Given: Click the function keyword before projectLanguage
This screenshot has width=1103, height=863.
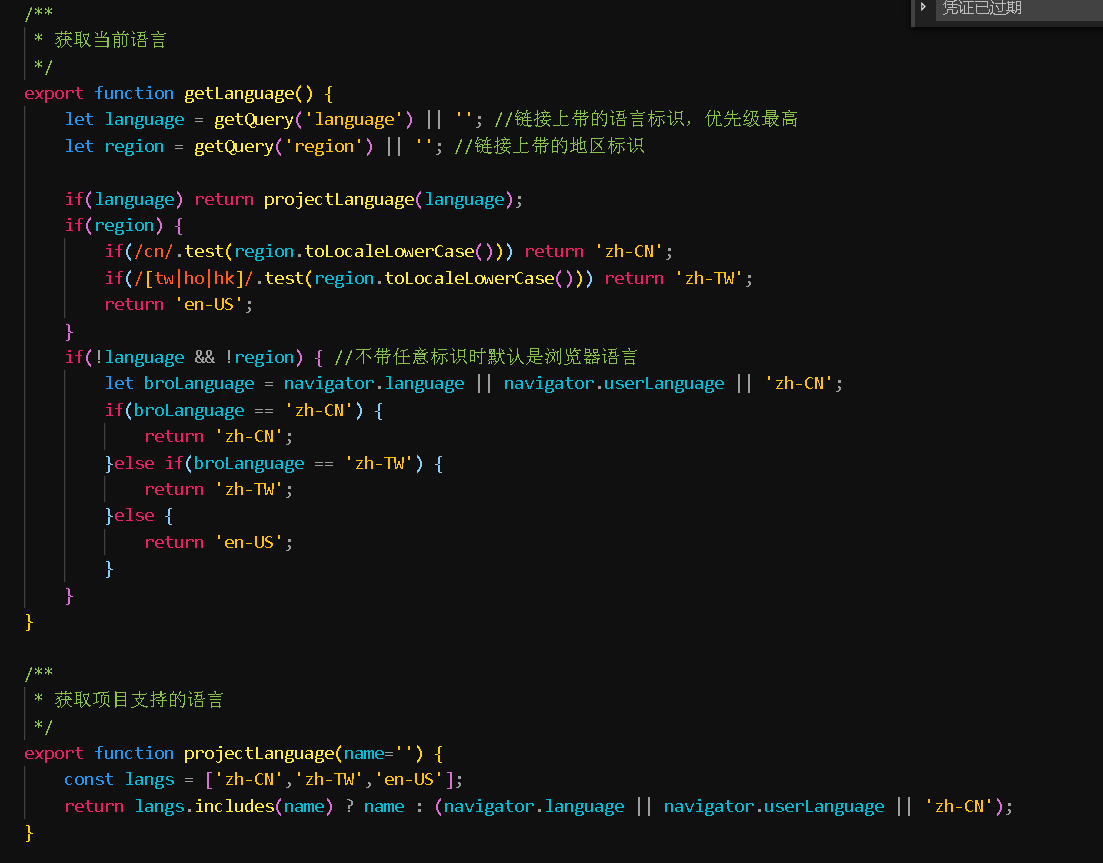Looking at the screenshot, I should tap(134, 753).
